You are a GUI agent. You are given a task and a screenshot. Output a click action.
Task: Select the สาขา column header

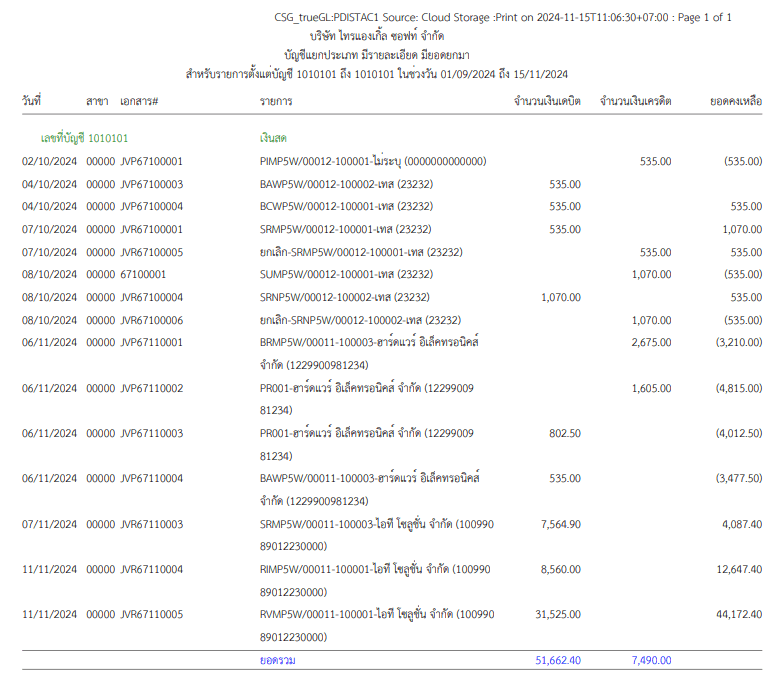point(97,101)
